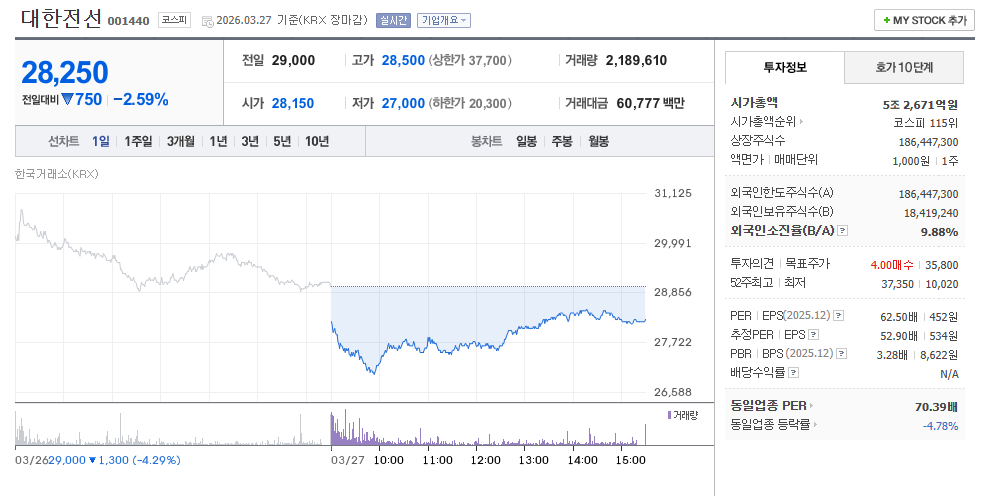
Task: Open the 기업개요 dropdown
Action: pos(444,20)
